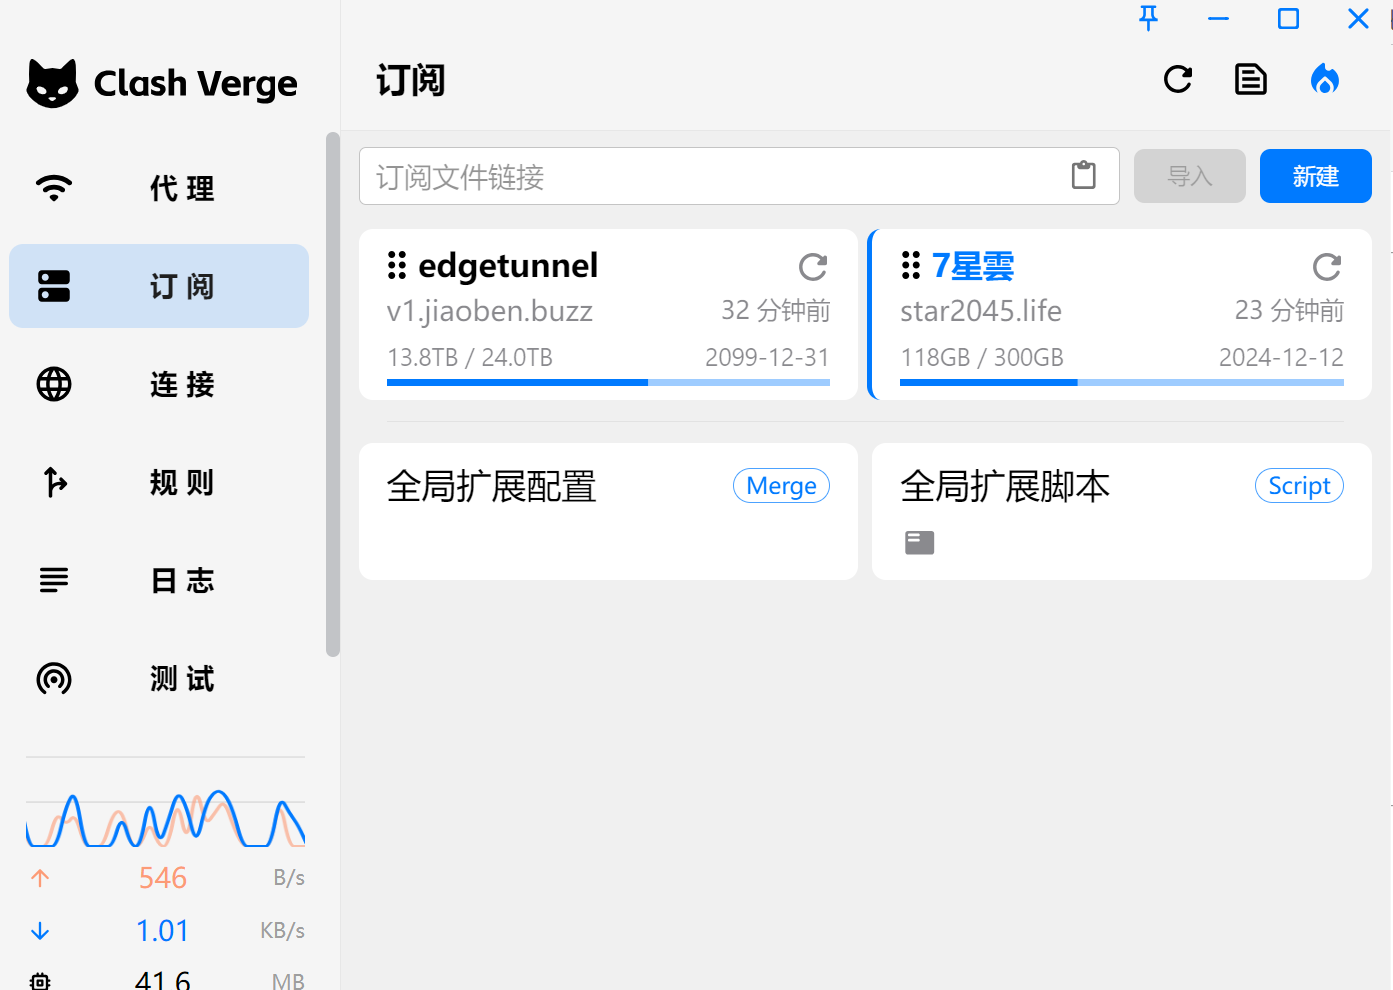Image resolution: width=1393 pixels, height=990 pixels.
Task: Click the 23 分钟前 update time
Action: [x=1289, y=311]
